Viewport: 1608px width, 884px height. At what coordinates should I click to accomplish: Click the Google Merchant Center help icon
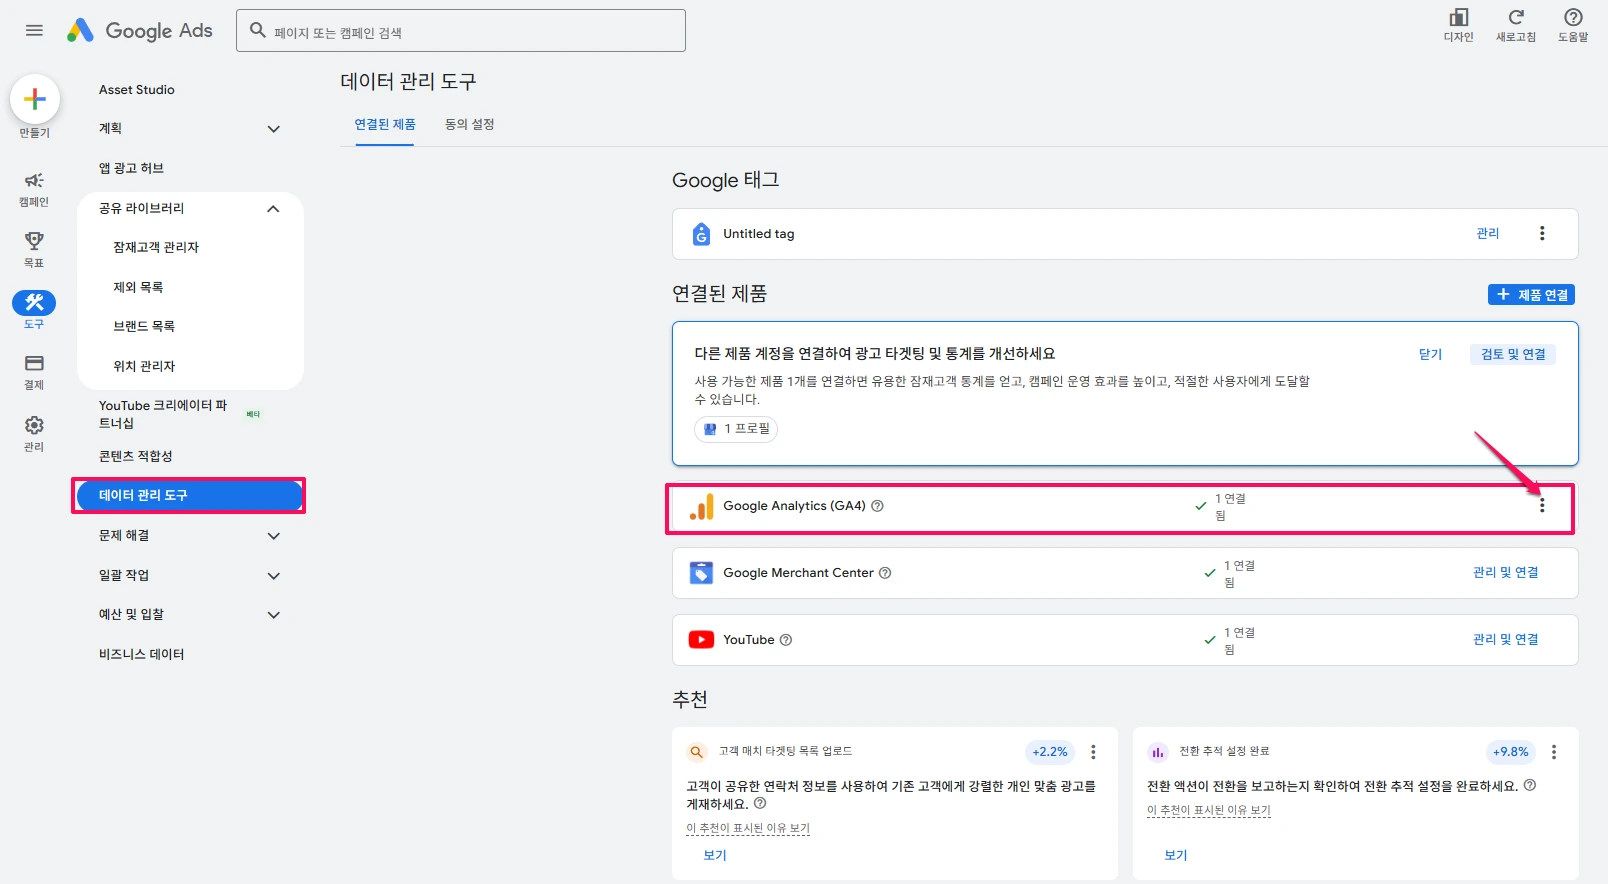tap(885, 573)
